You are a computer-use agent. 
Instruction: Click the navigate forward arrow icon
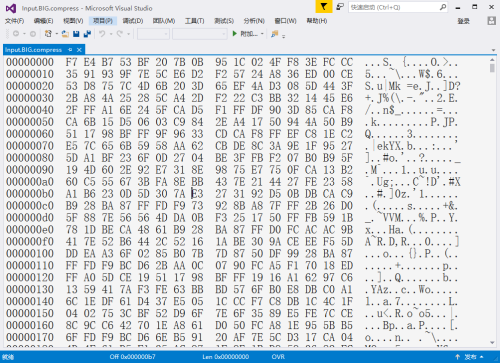[x=33, y=34]
